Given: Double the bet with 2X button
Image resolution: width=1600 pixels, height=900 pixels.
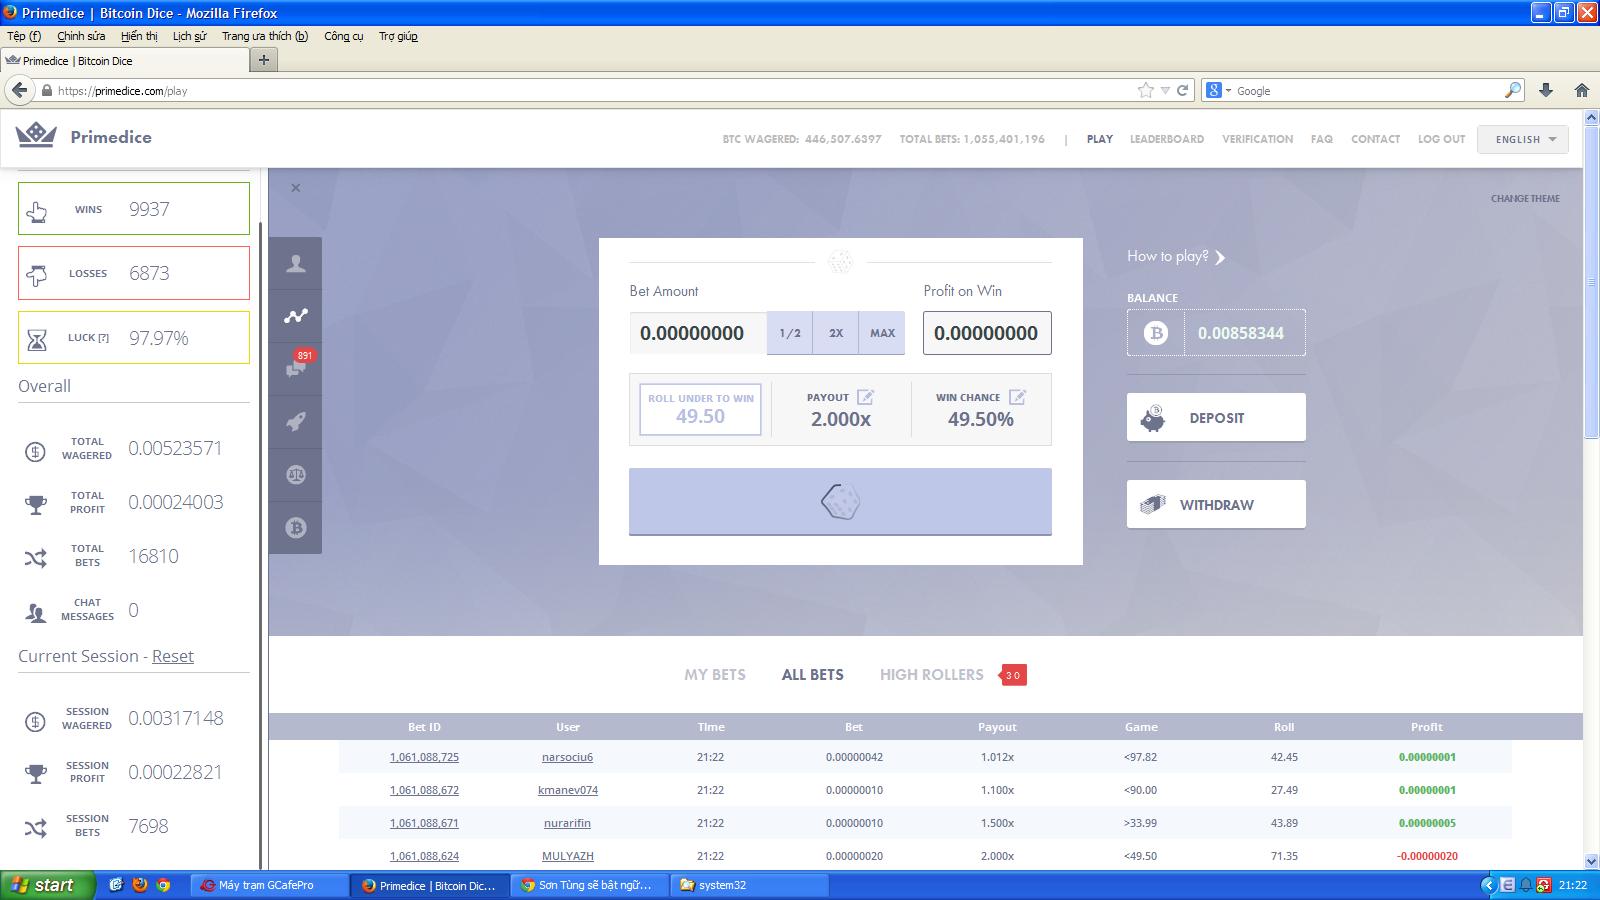Looking at the screenshot, I should tap(836, 333).
